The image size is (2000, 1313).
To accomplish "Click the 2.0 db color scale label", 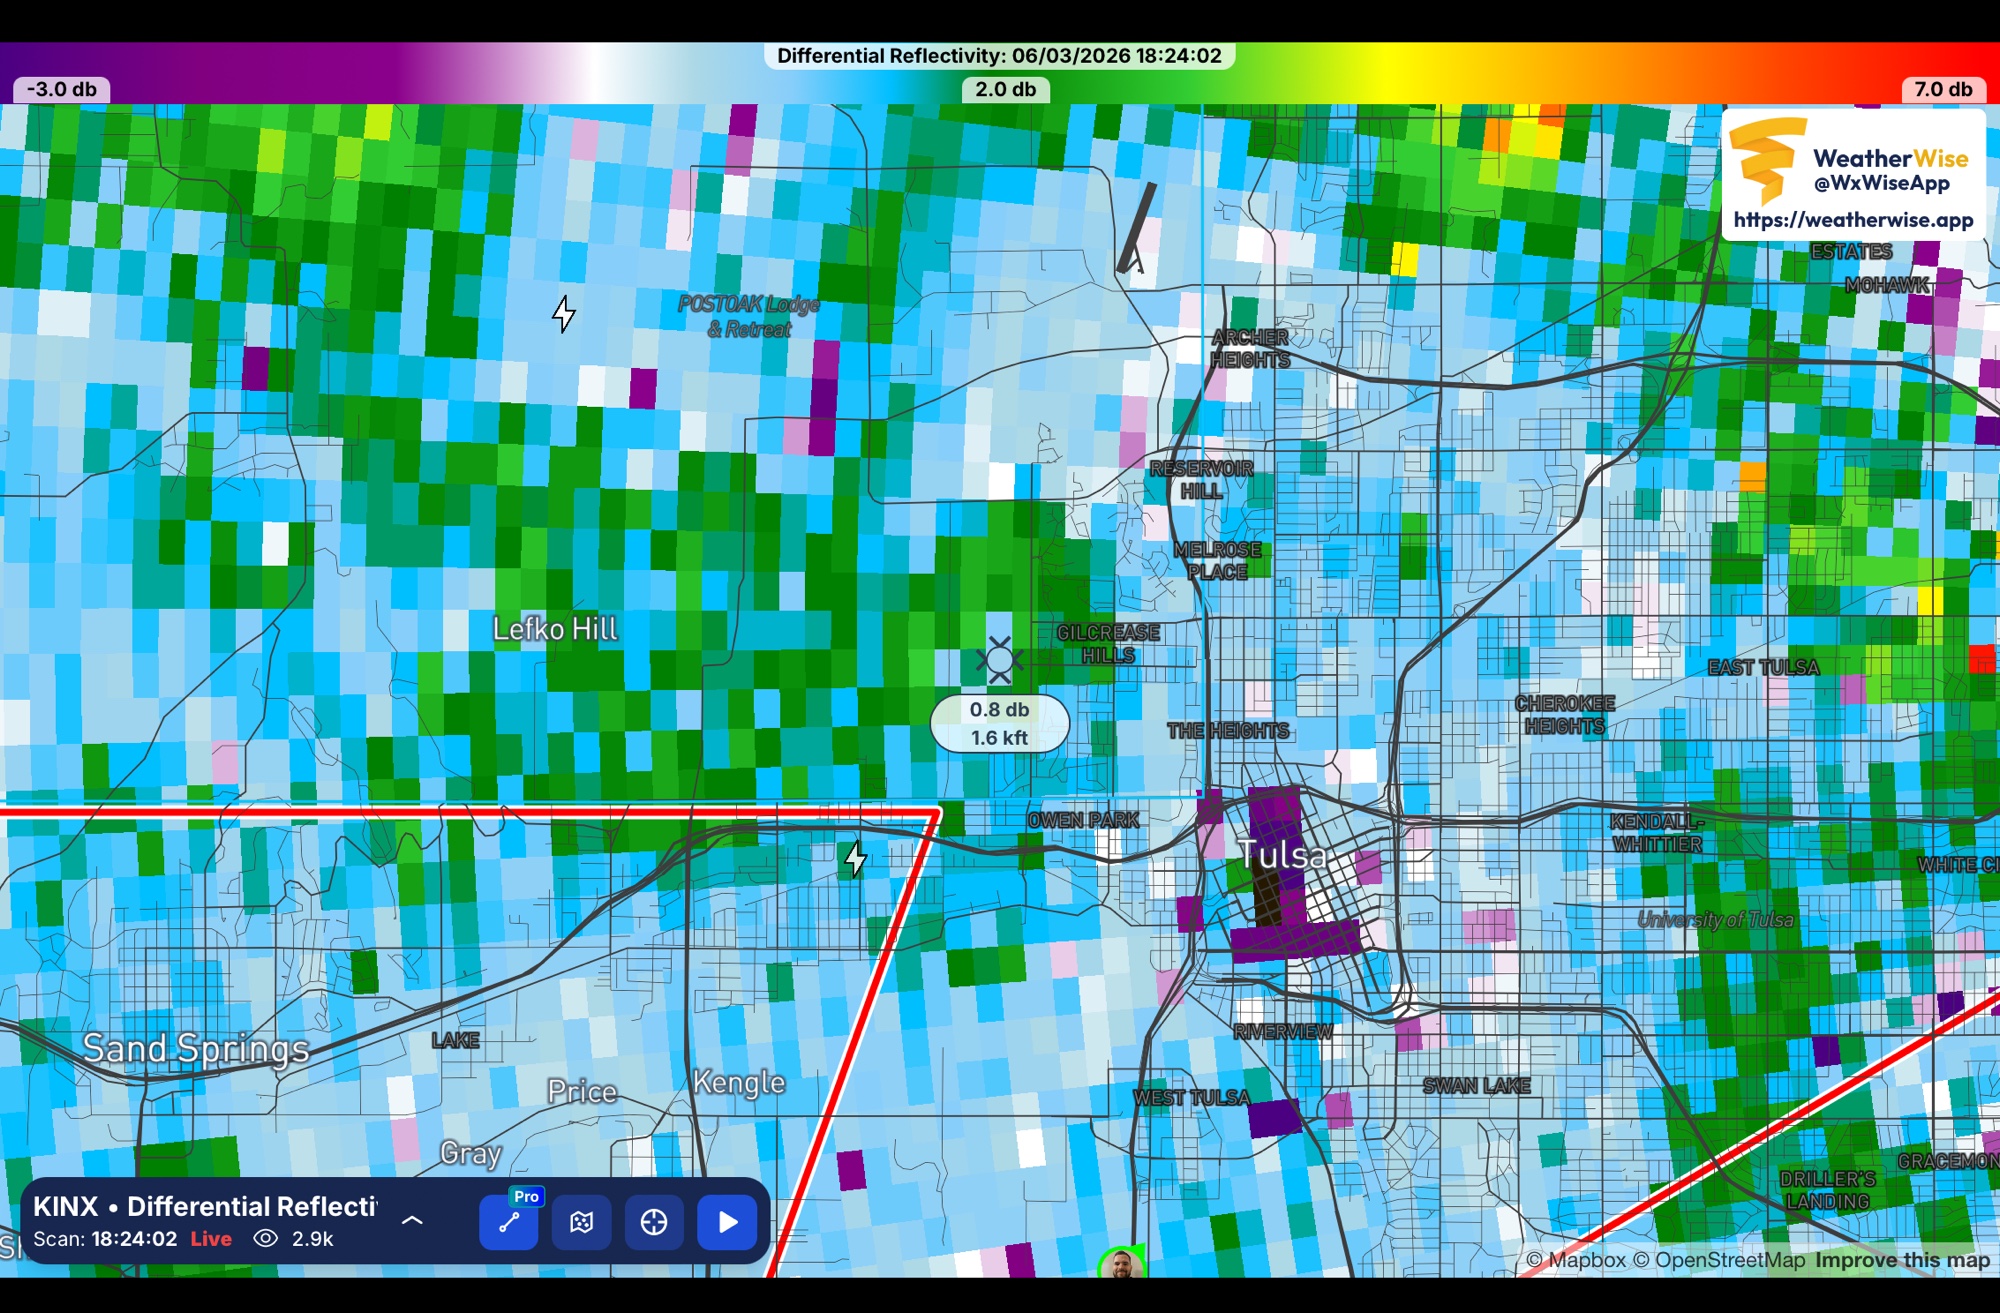I will [x=1005, y=89].
